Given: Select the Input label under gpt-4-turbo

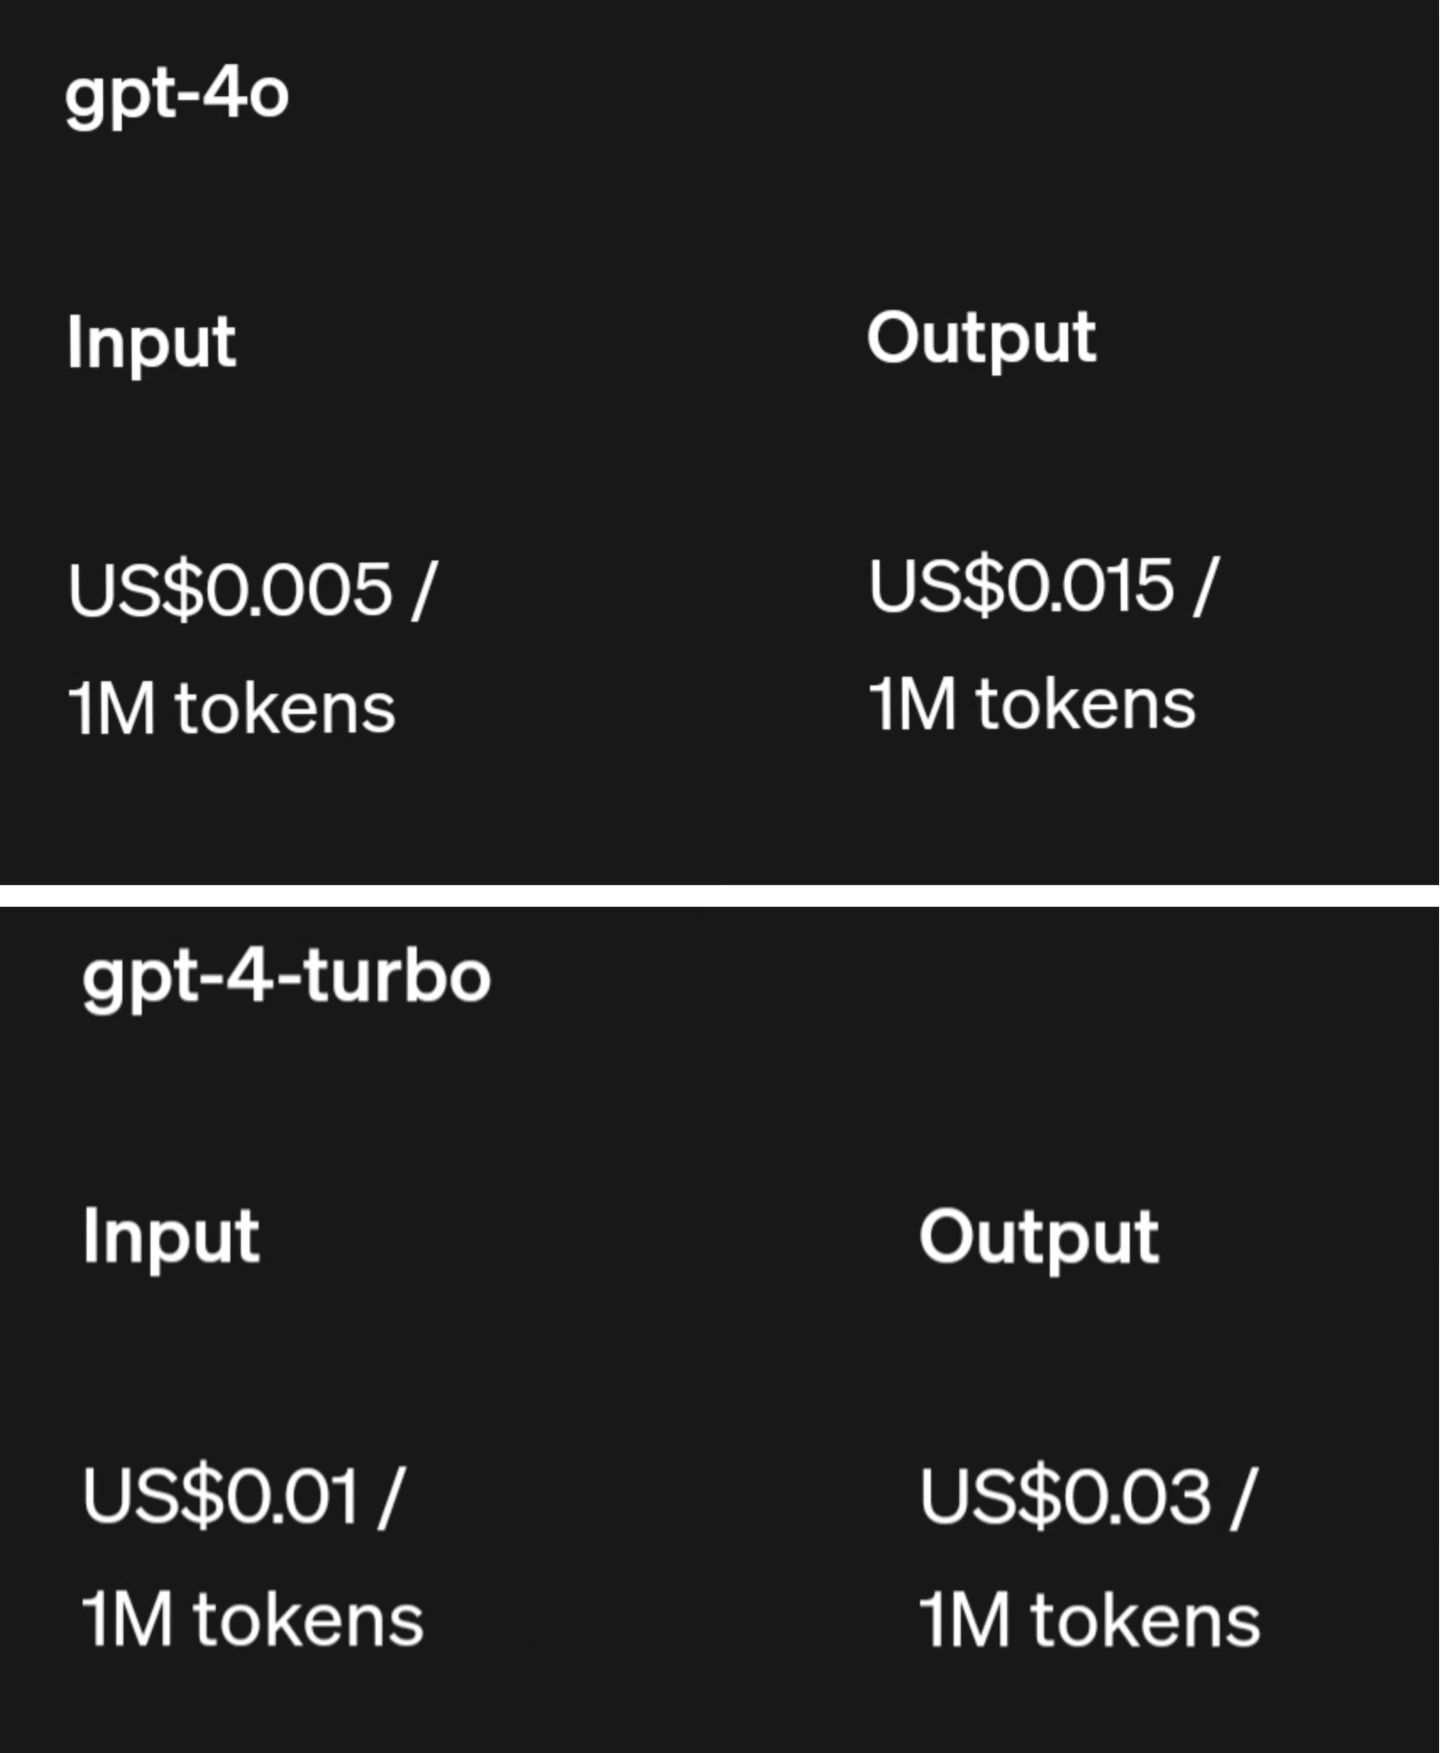Looking at the screenshot, I should (x=171, y=1237).
